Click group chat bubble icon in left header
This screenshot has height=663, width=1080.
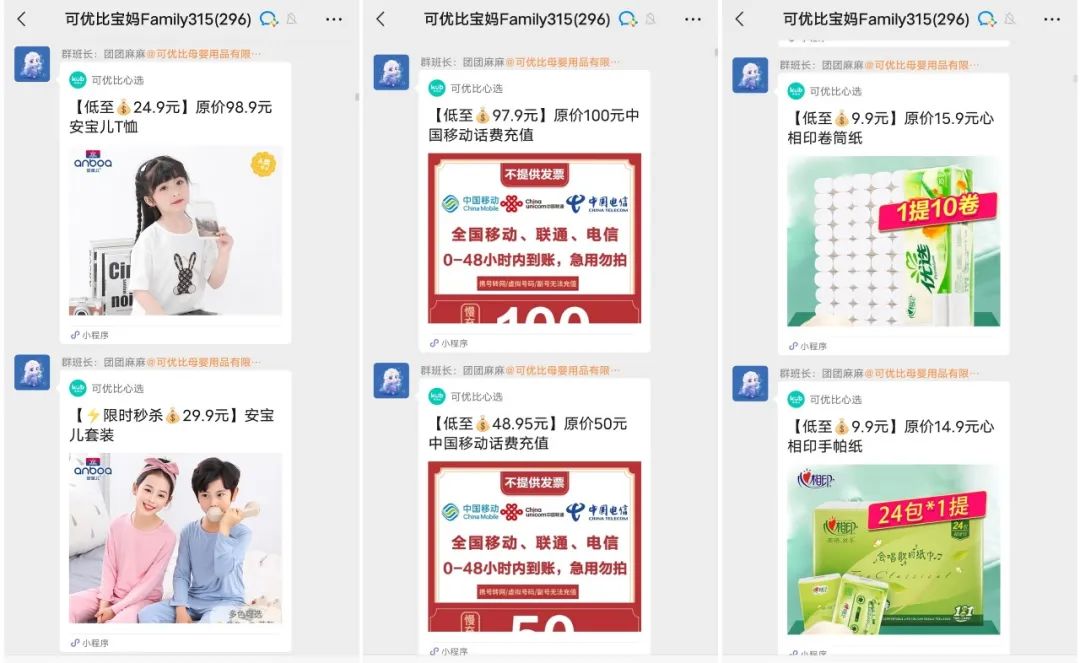coord(269,19)
